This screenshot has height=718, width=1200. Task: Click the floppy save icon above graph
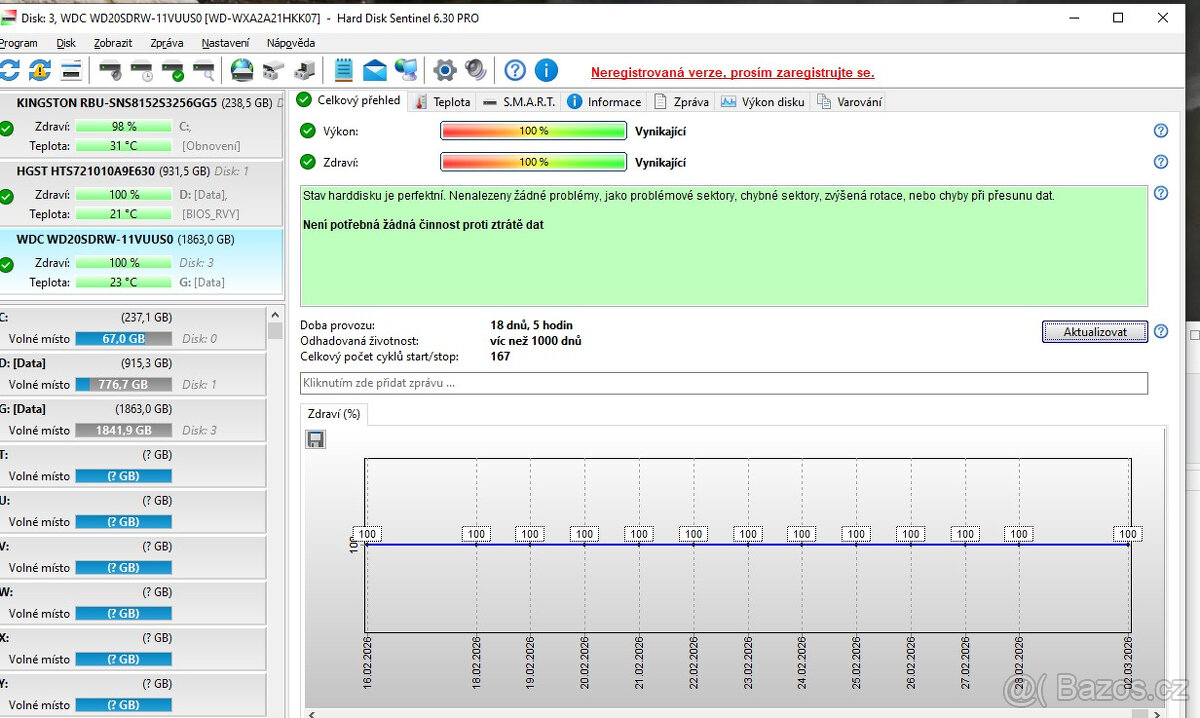(316, 439)
